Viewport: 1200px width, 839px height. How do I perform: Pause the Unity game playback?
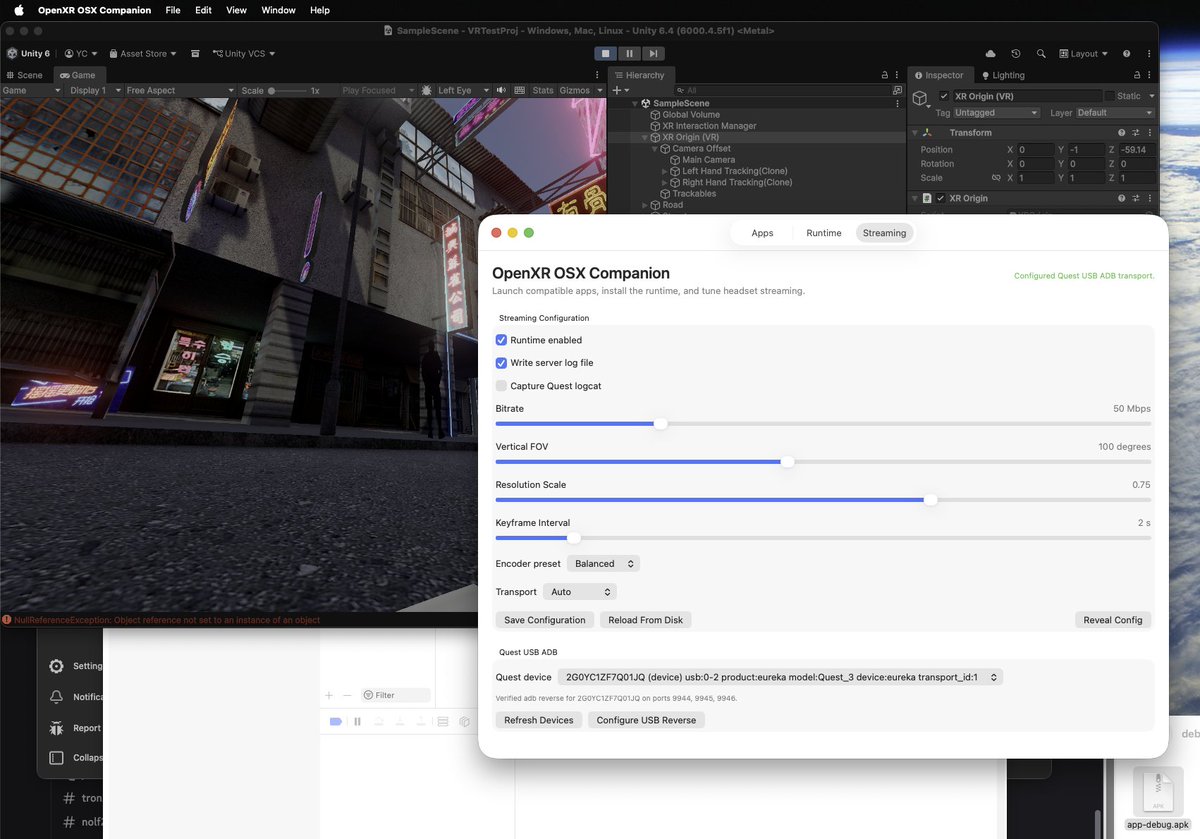[629, 53]
